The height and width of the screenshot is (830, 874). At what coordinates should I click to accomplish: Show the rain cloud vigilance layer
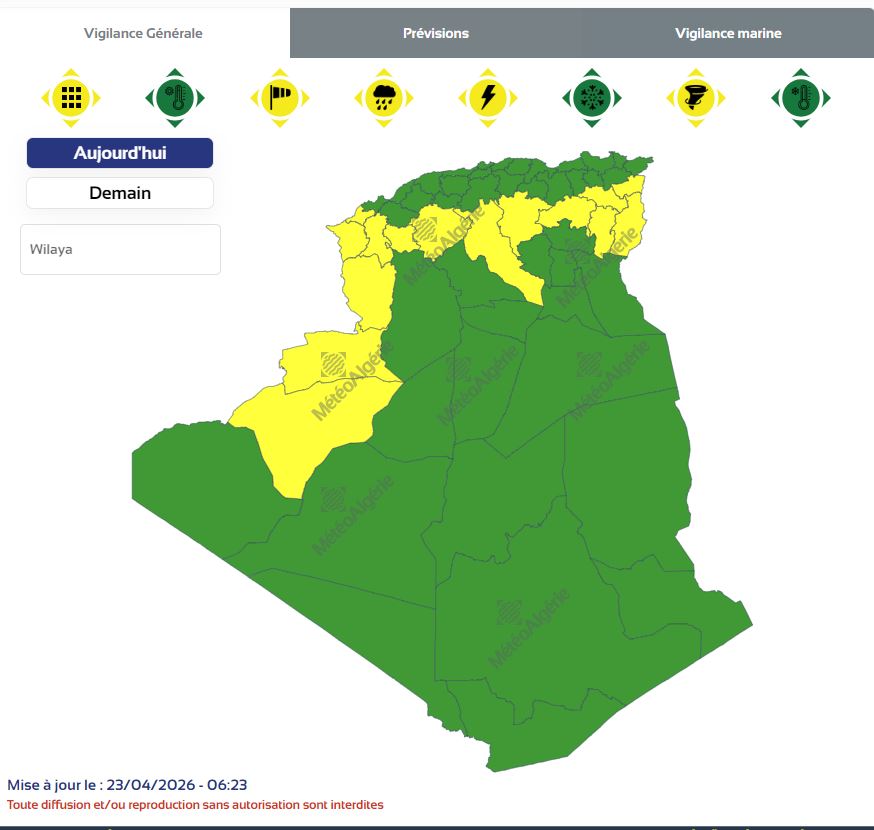click(x=384, y=97)
